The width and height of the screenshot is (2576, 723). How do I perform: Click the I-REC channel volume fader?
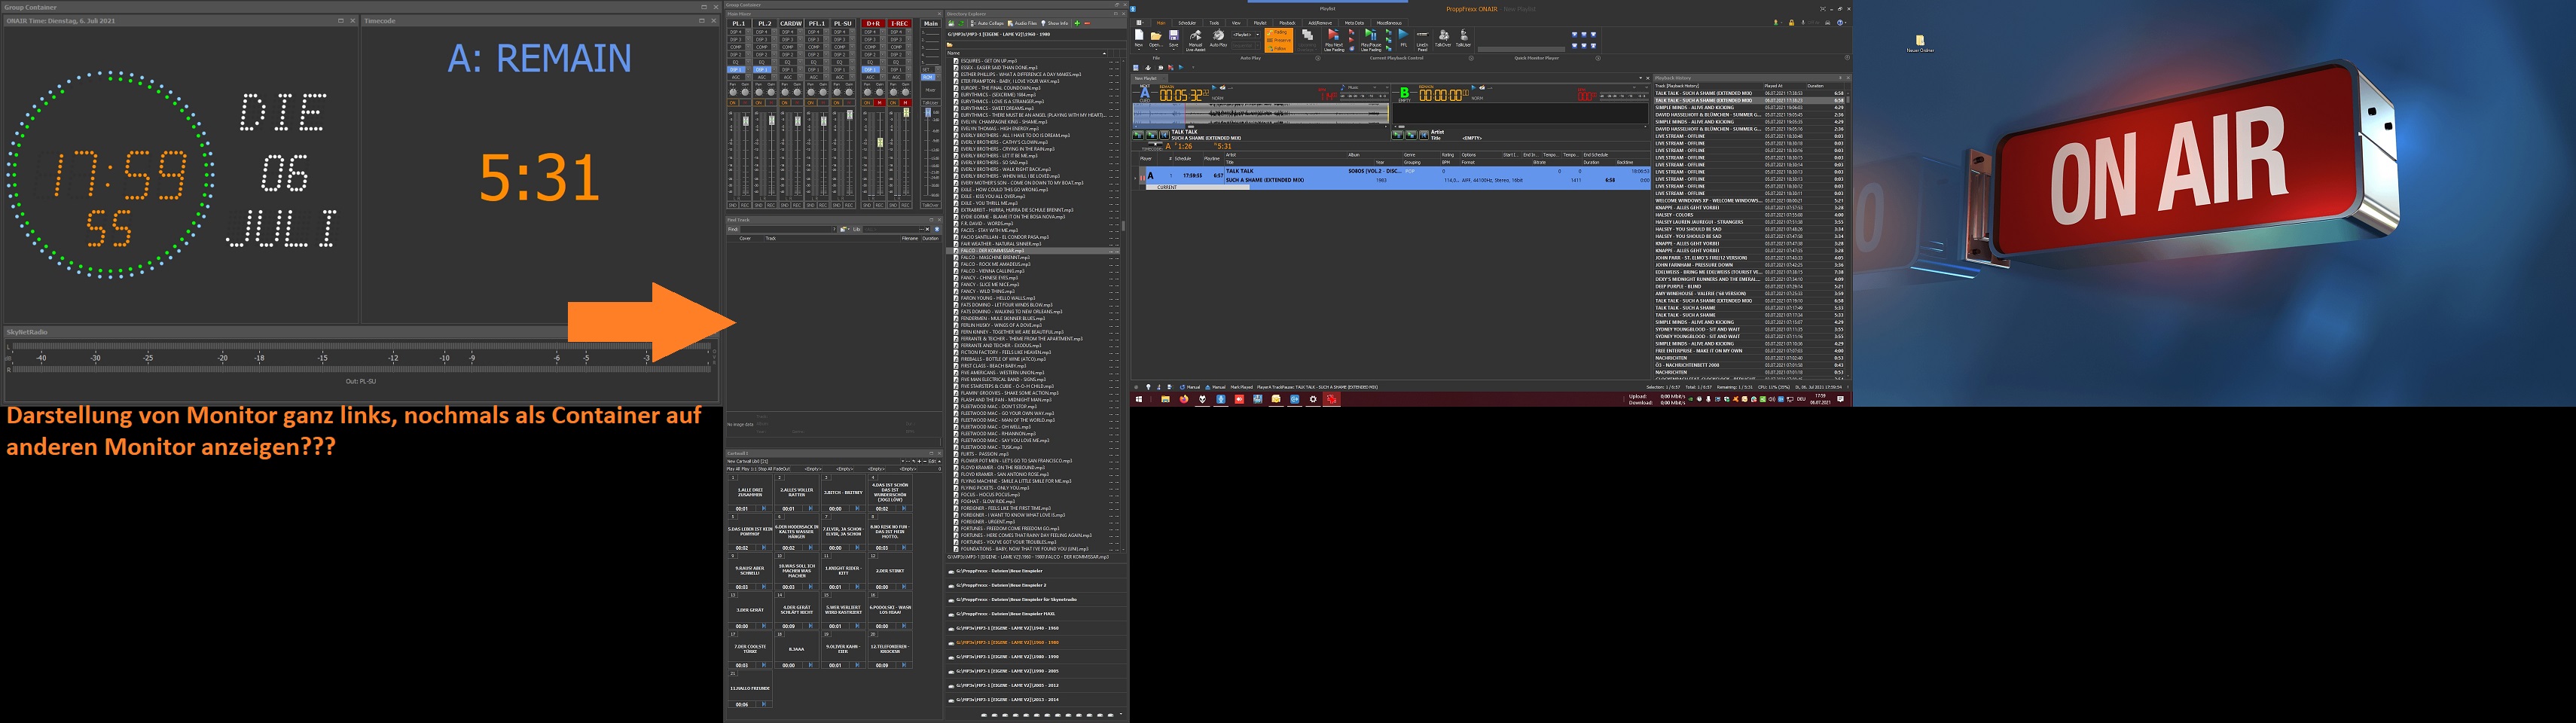(906, 113)
